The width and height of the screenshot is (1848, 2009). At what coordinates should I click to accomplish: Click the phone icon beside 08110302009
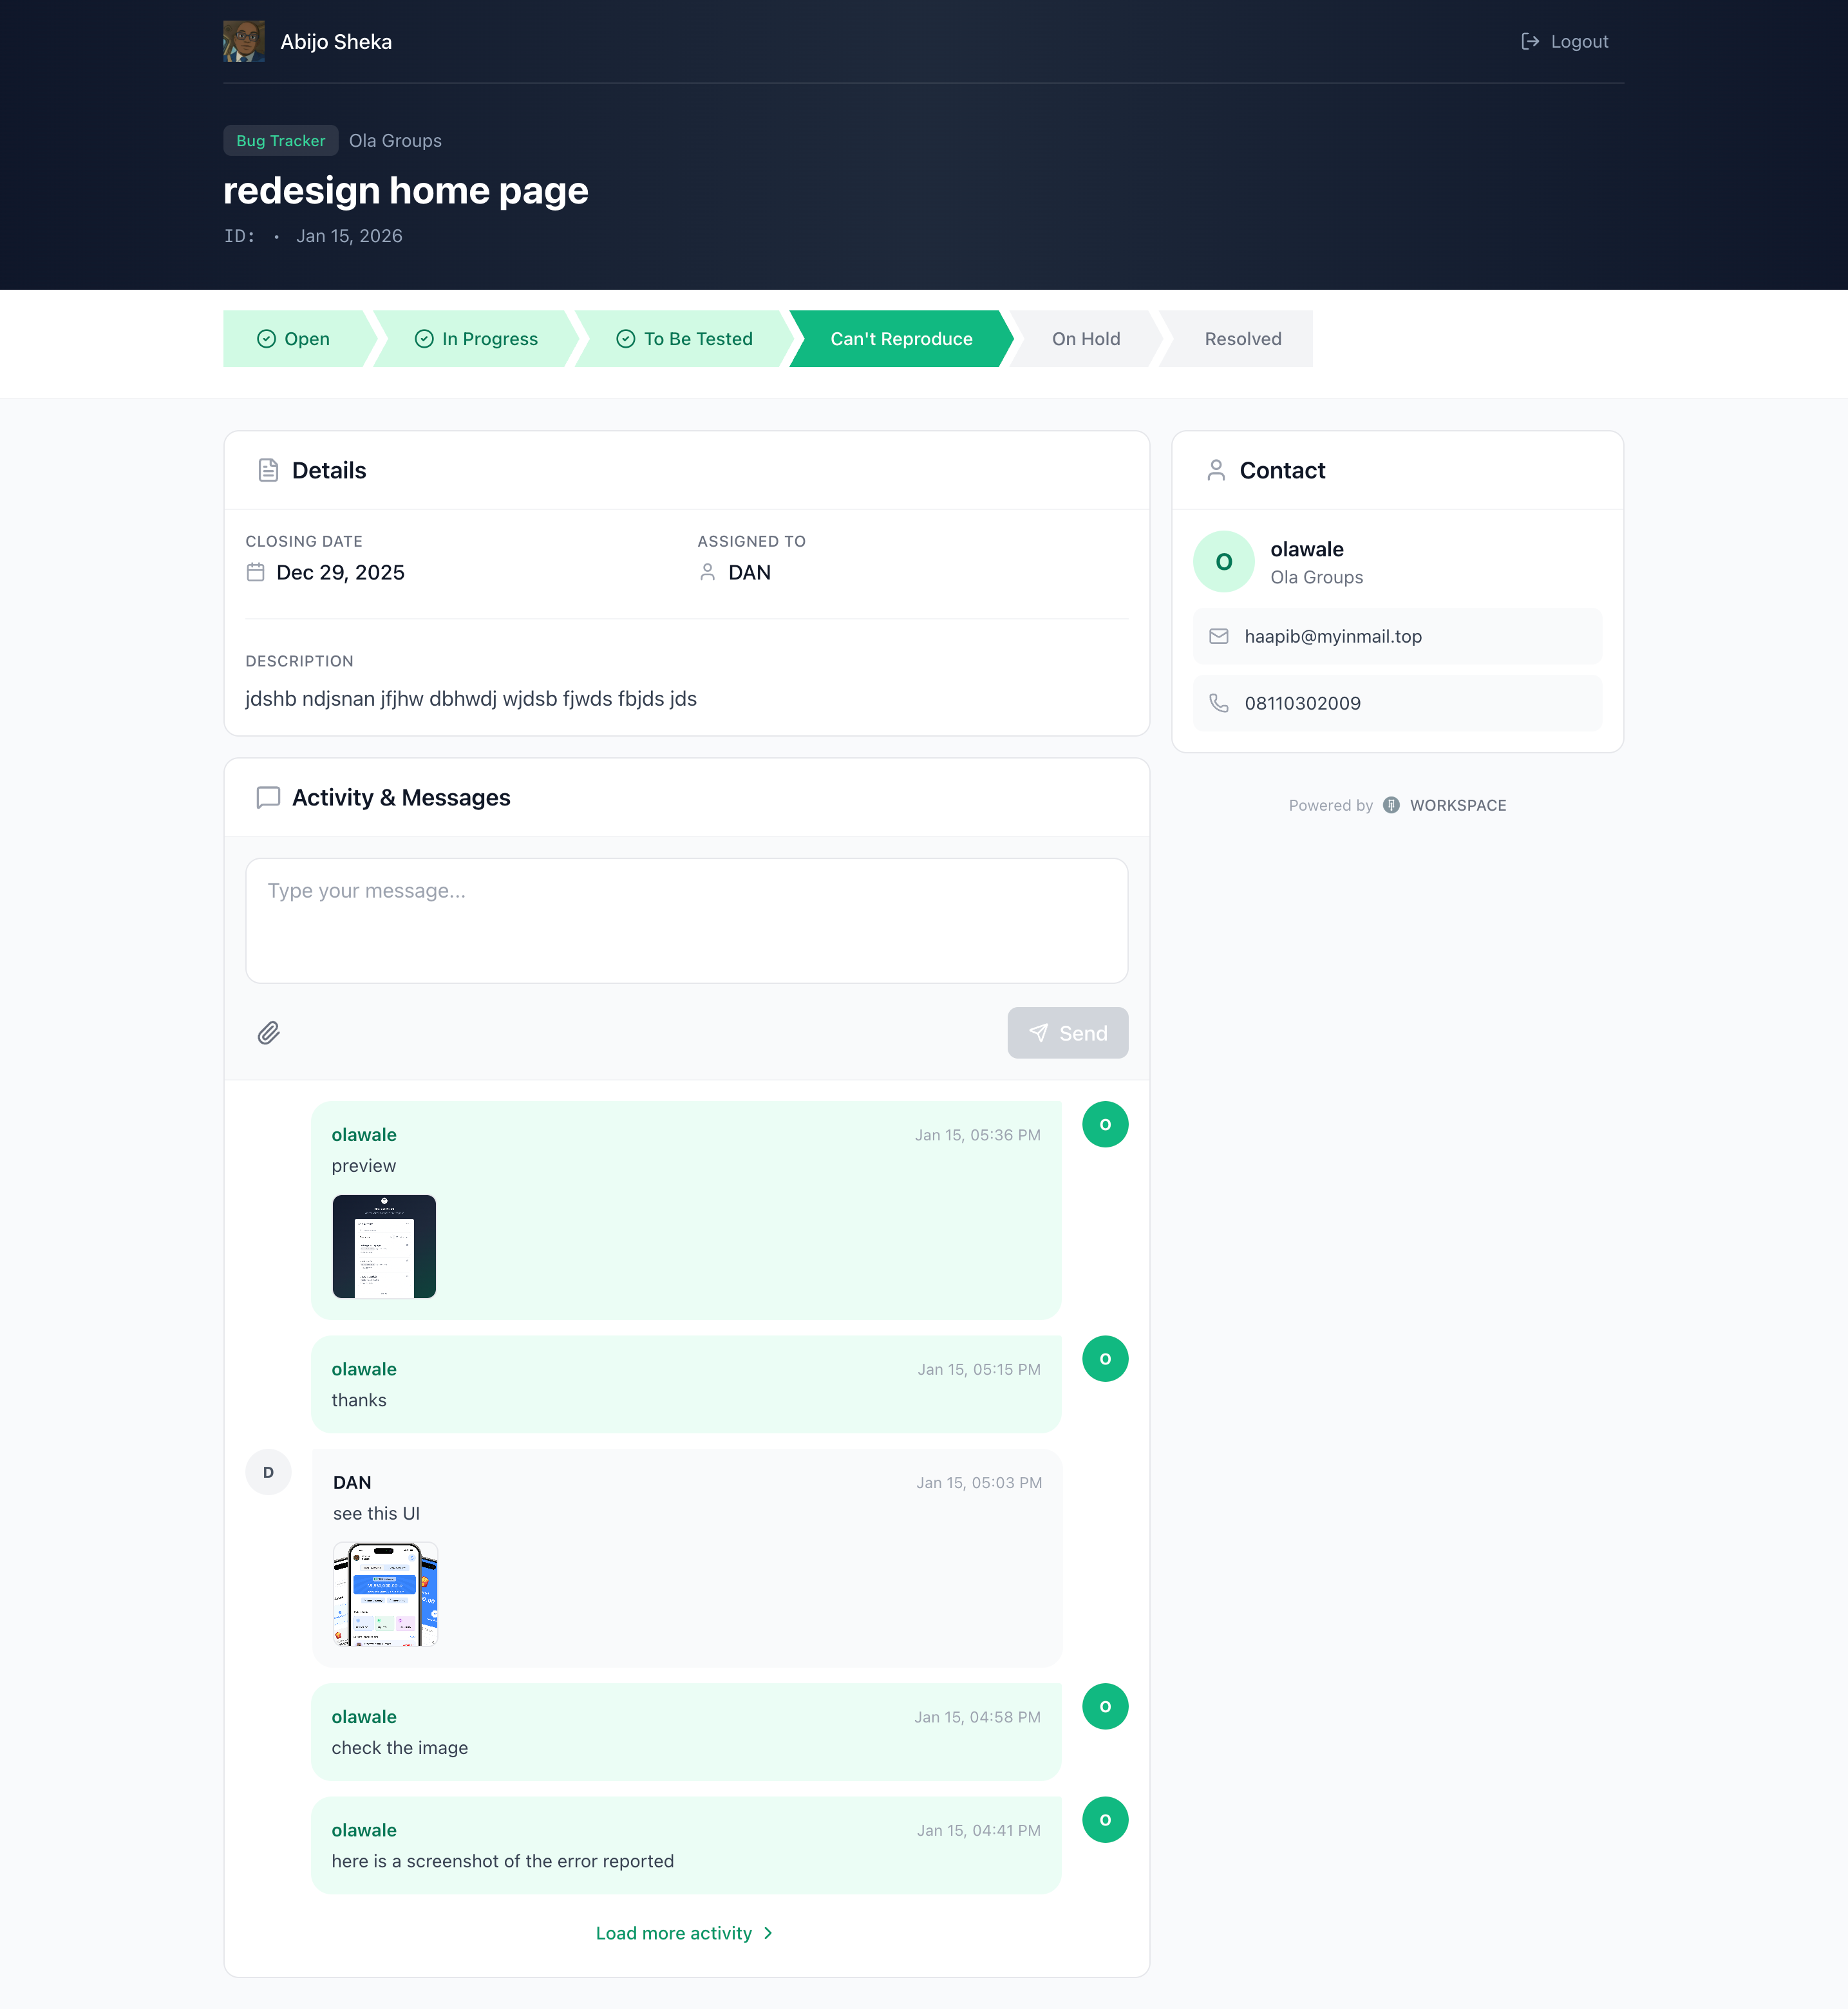coord(1218,703)
